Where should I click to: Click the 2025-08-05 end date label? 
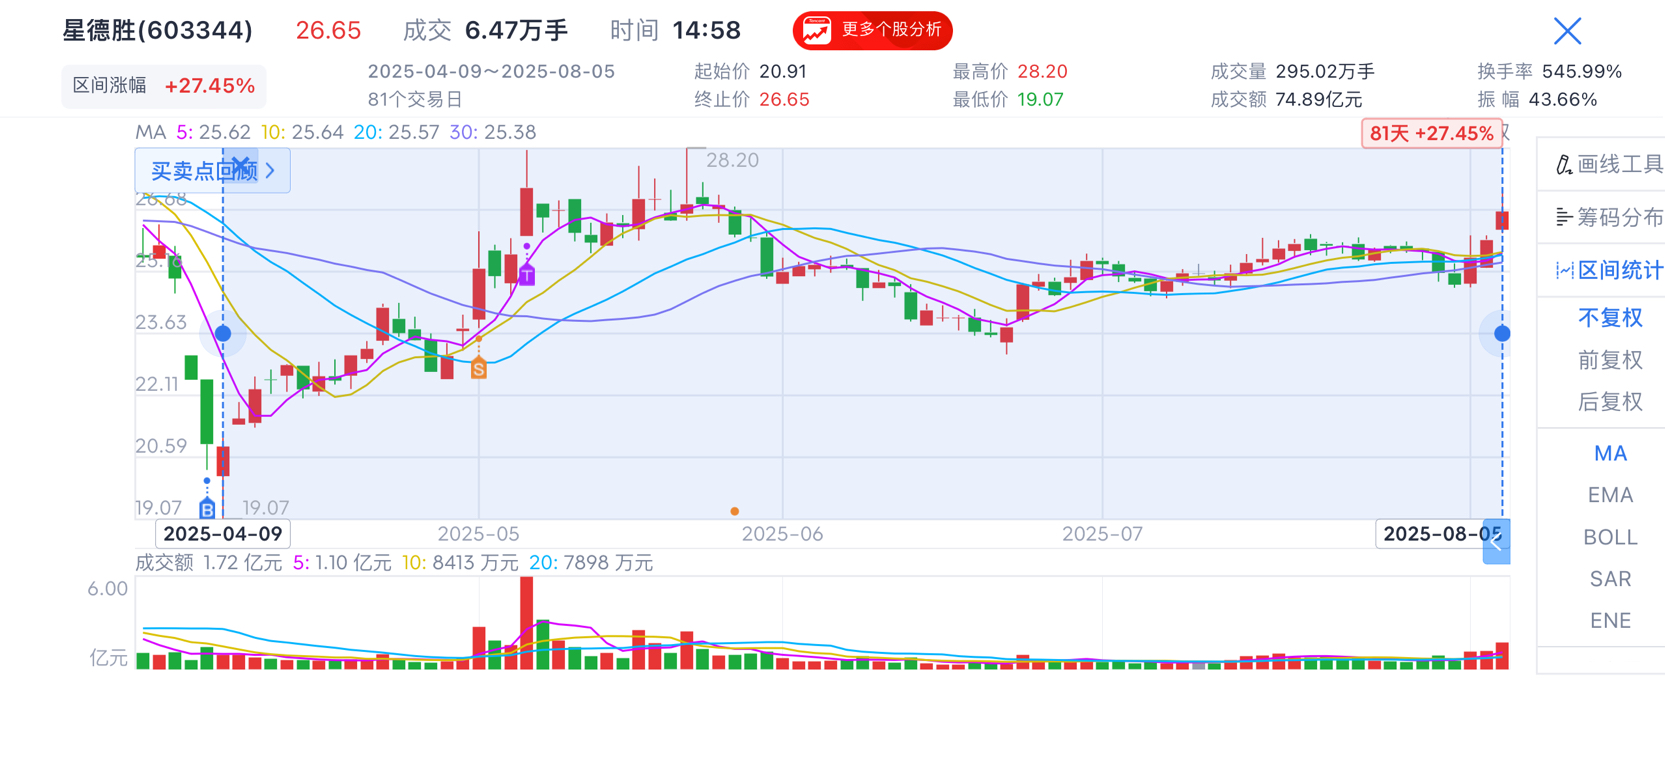tap(1442, 534)
